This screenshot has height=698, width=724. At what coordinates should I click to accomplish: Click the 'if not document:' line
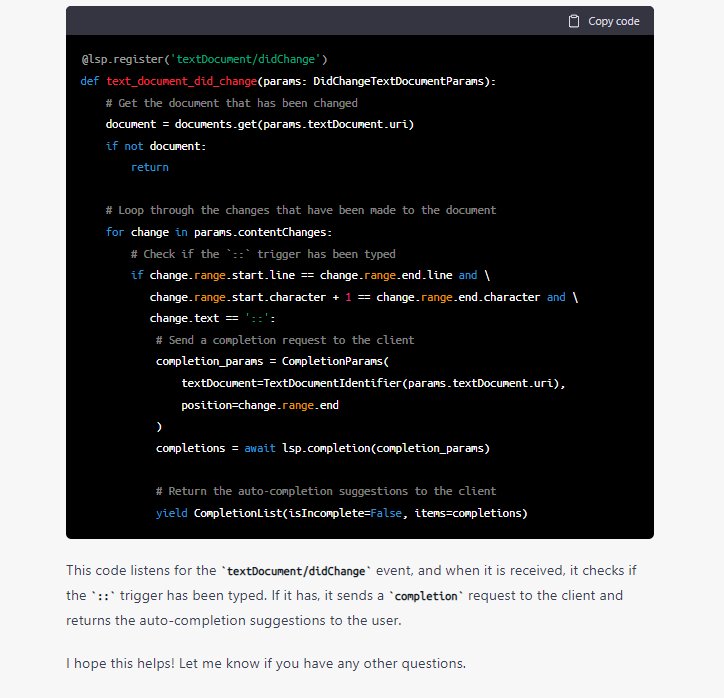pos(156,146)
